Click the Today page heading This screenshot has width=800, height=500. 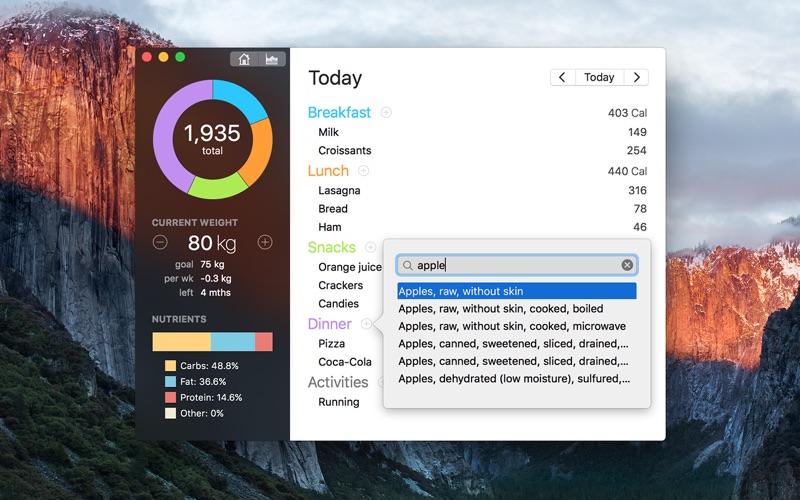335,78
